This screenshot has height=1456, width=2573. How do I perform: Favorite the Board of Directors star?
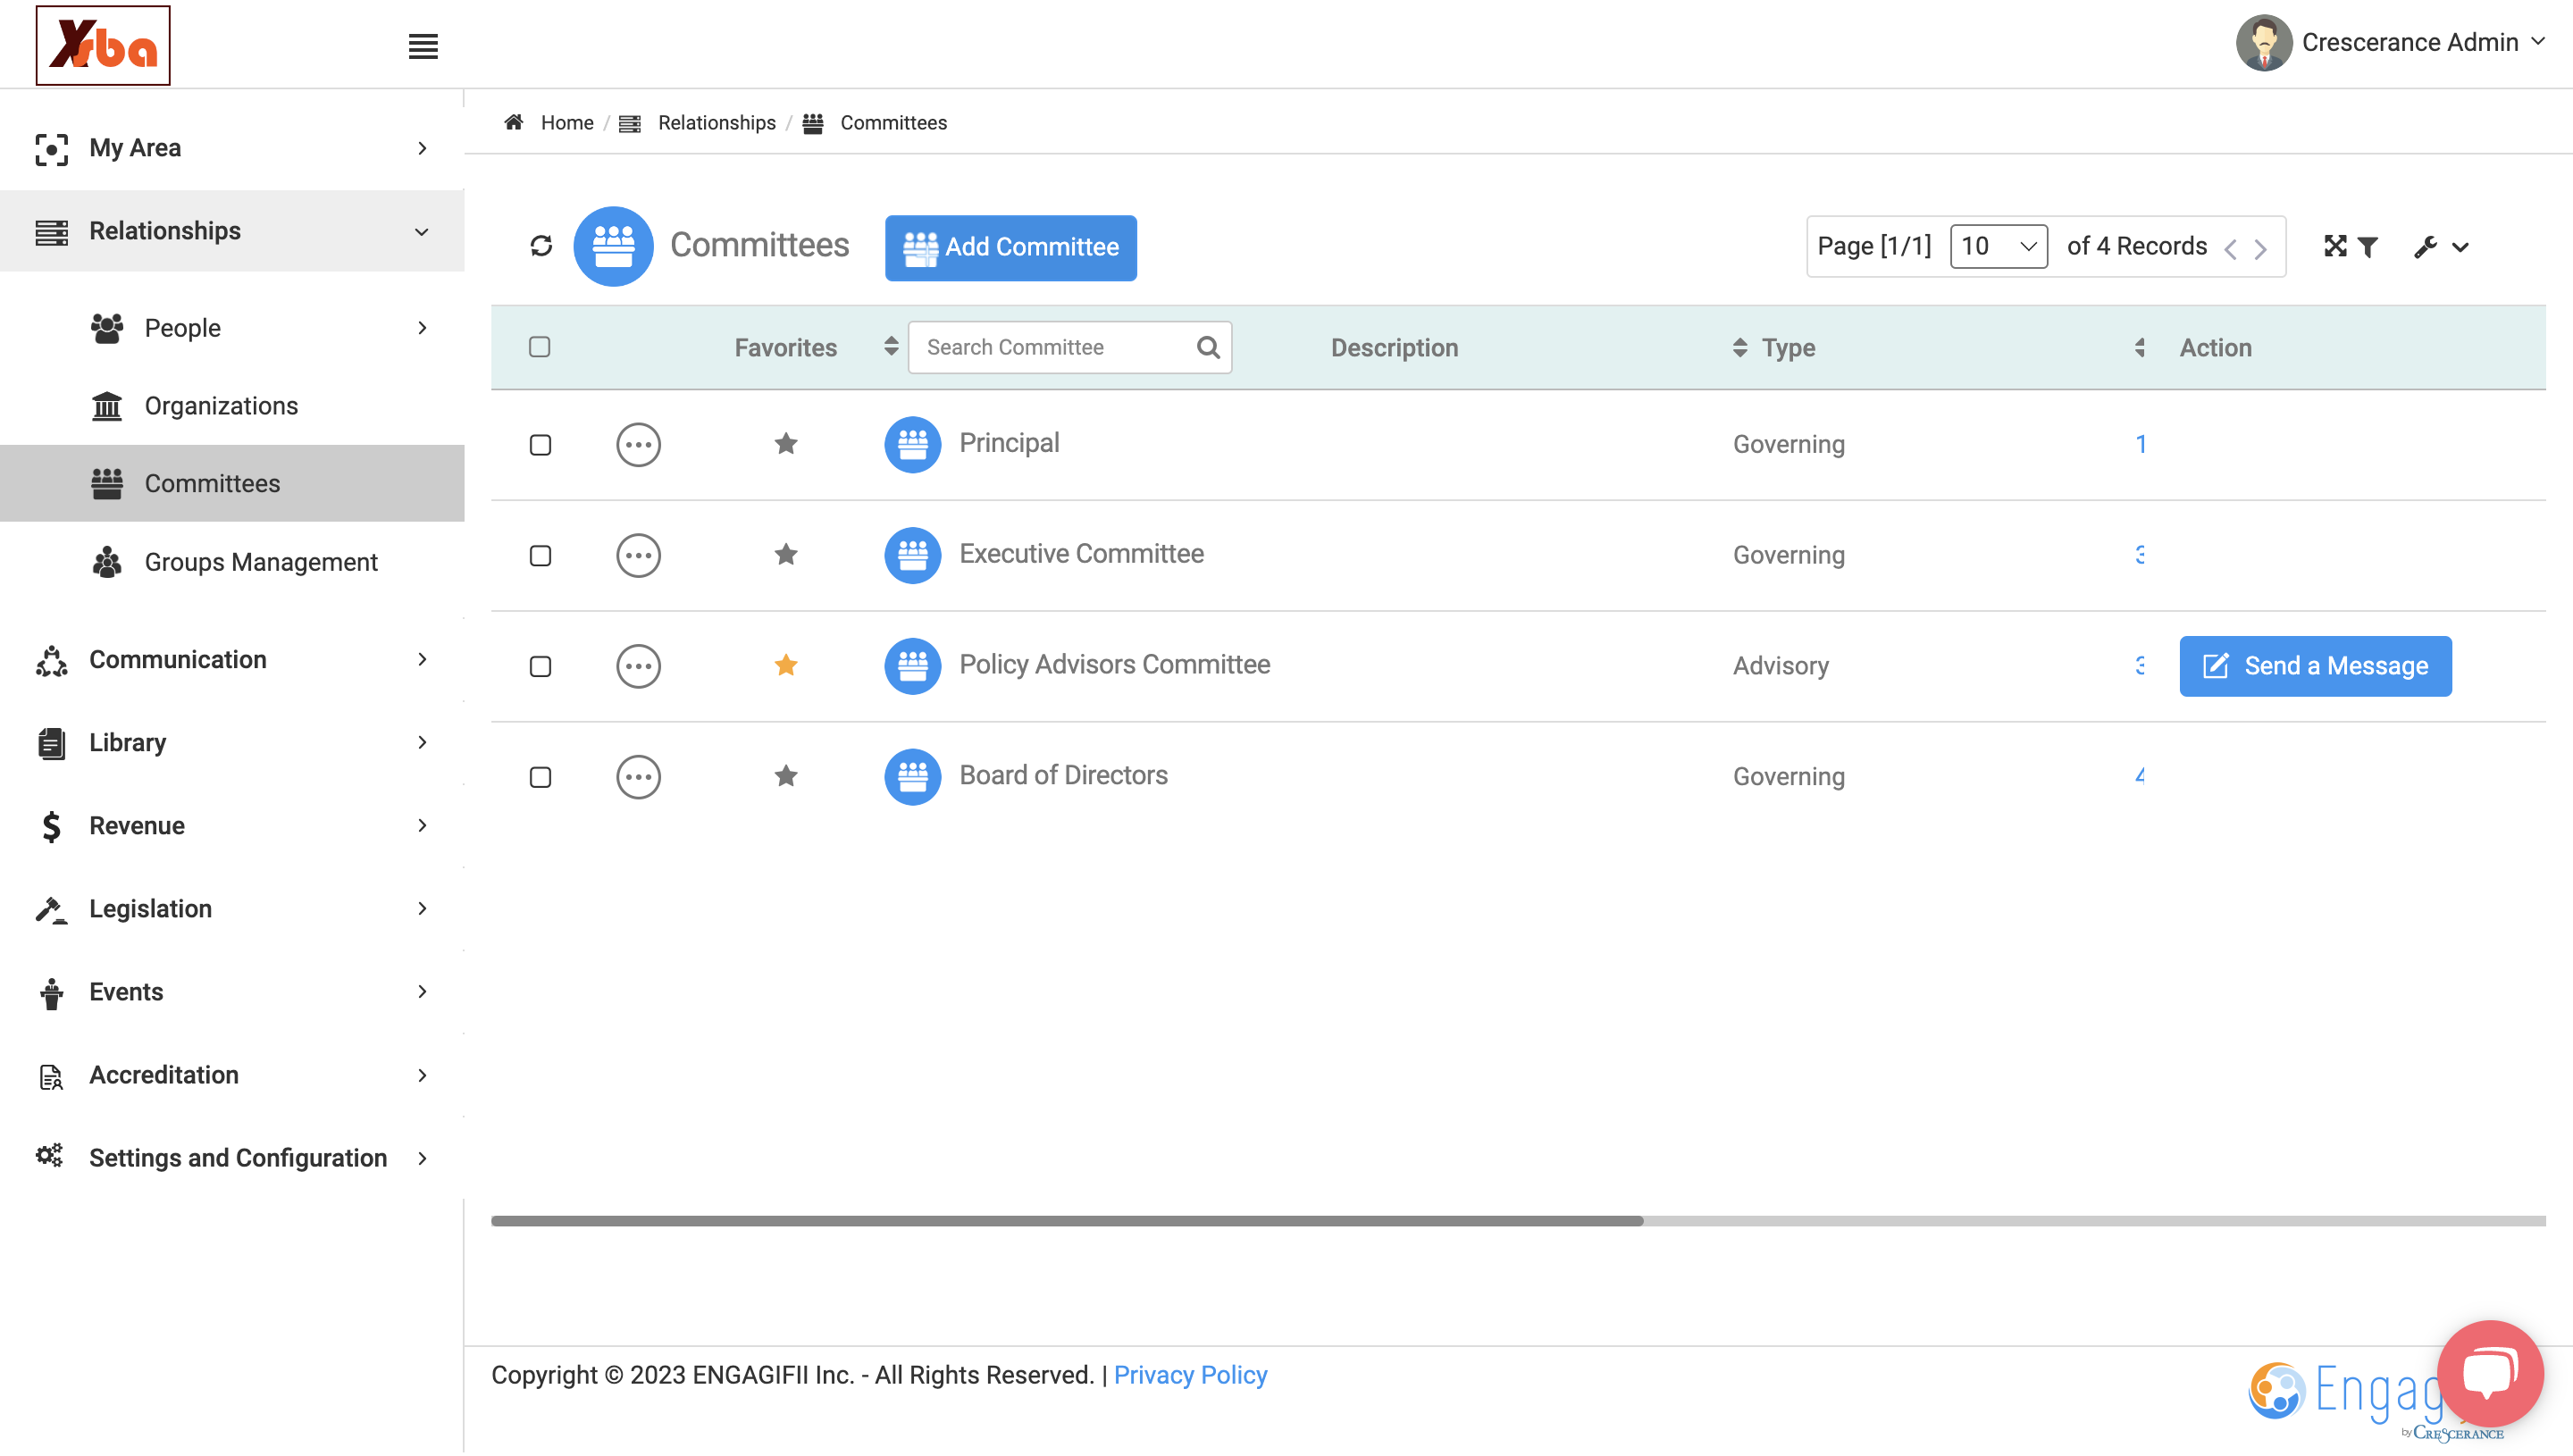[786, 776]
